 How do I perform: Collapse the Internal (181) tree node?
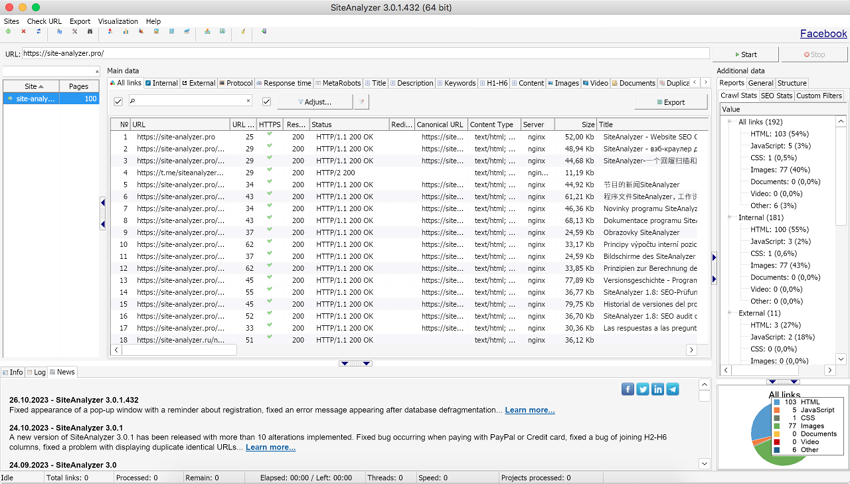730,217
